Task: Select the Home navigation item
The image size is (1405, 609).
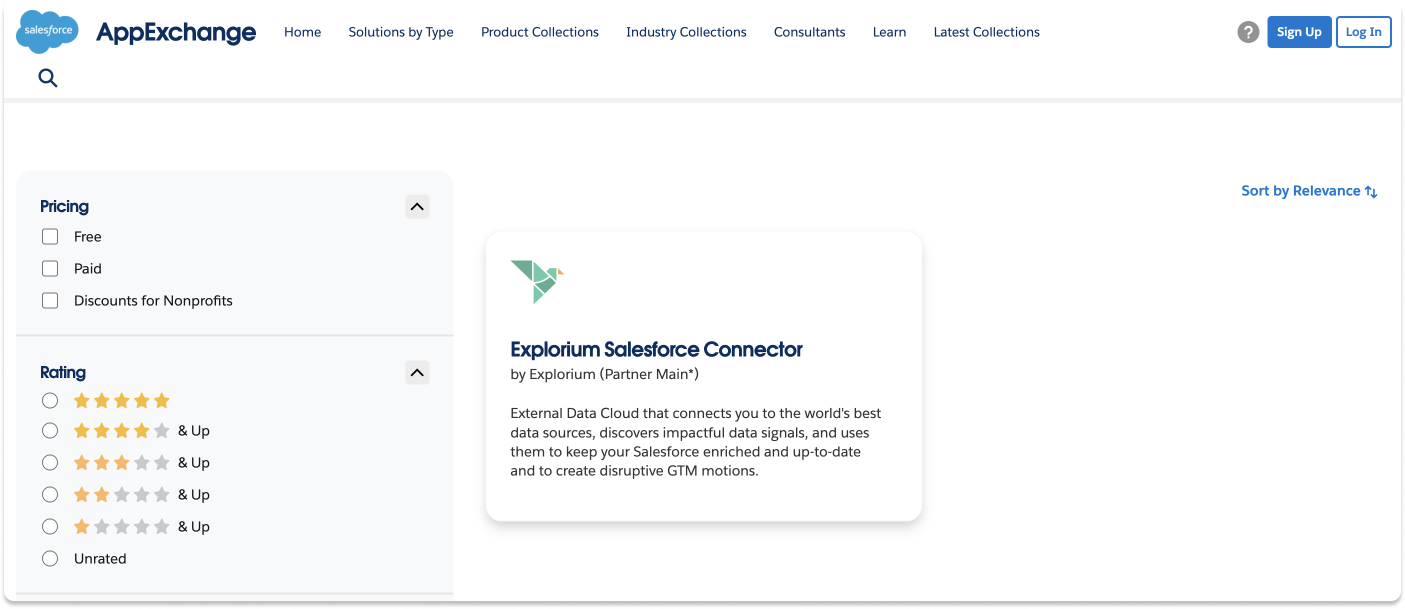Action: point(302,31)
